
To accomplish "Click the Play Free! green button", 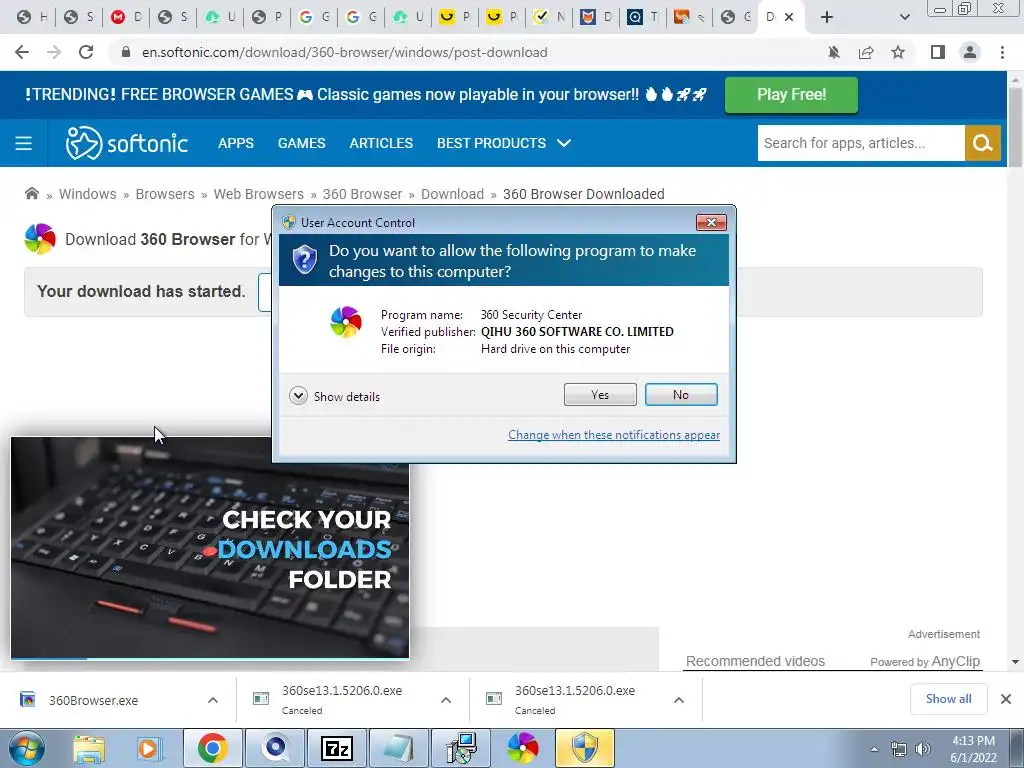I will tap(791, 95).
